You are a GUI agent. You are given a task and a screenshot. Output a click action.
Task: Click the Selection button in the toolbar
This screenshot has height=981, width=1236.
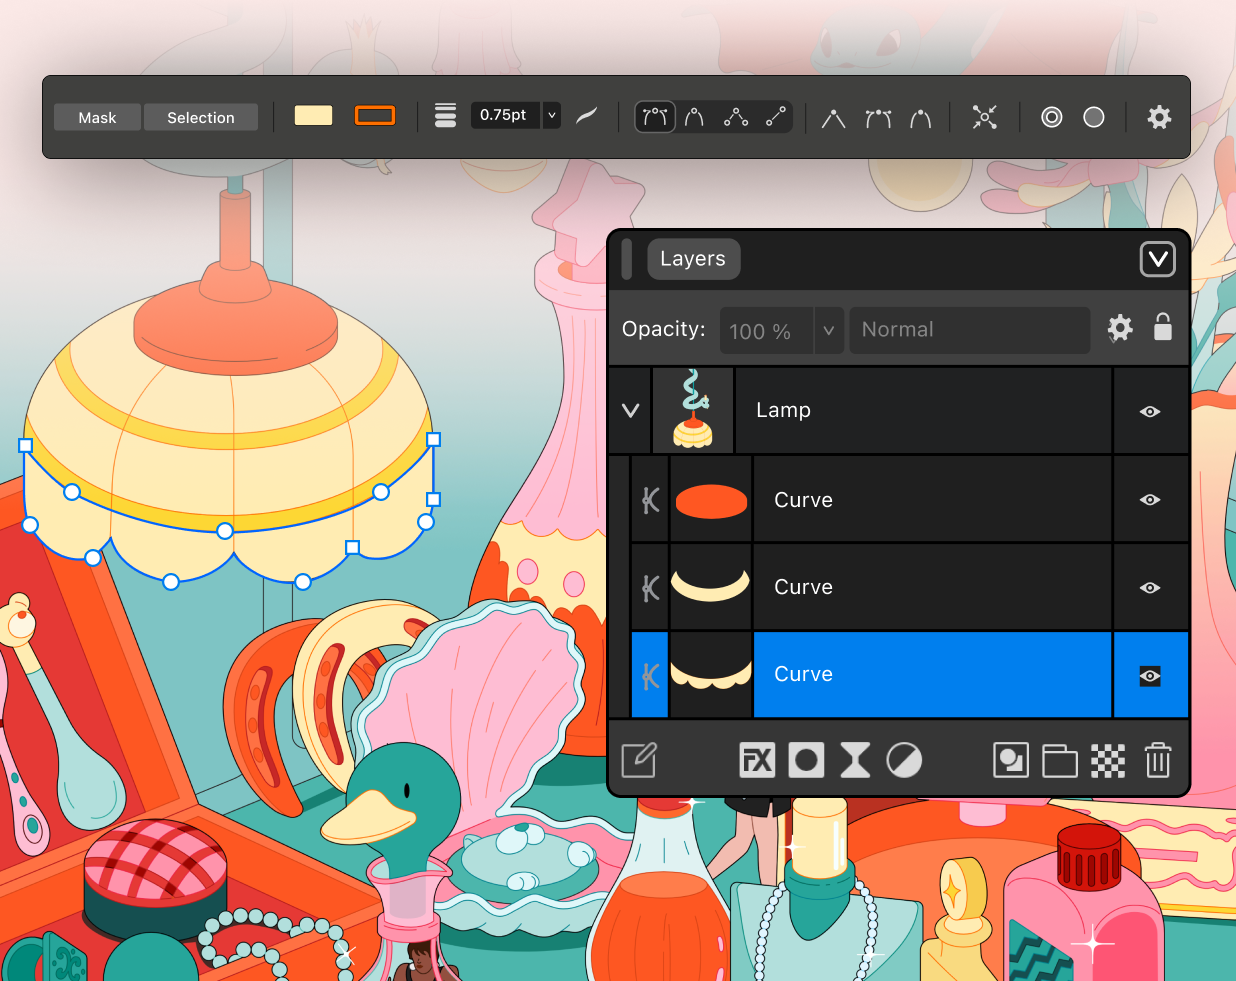[x=201, y=117]
